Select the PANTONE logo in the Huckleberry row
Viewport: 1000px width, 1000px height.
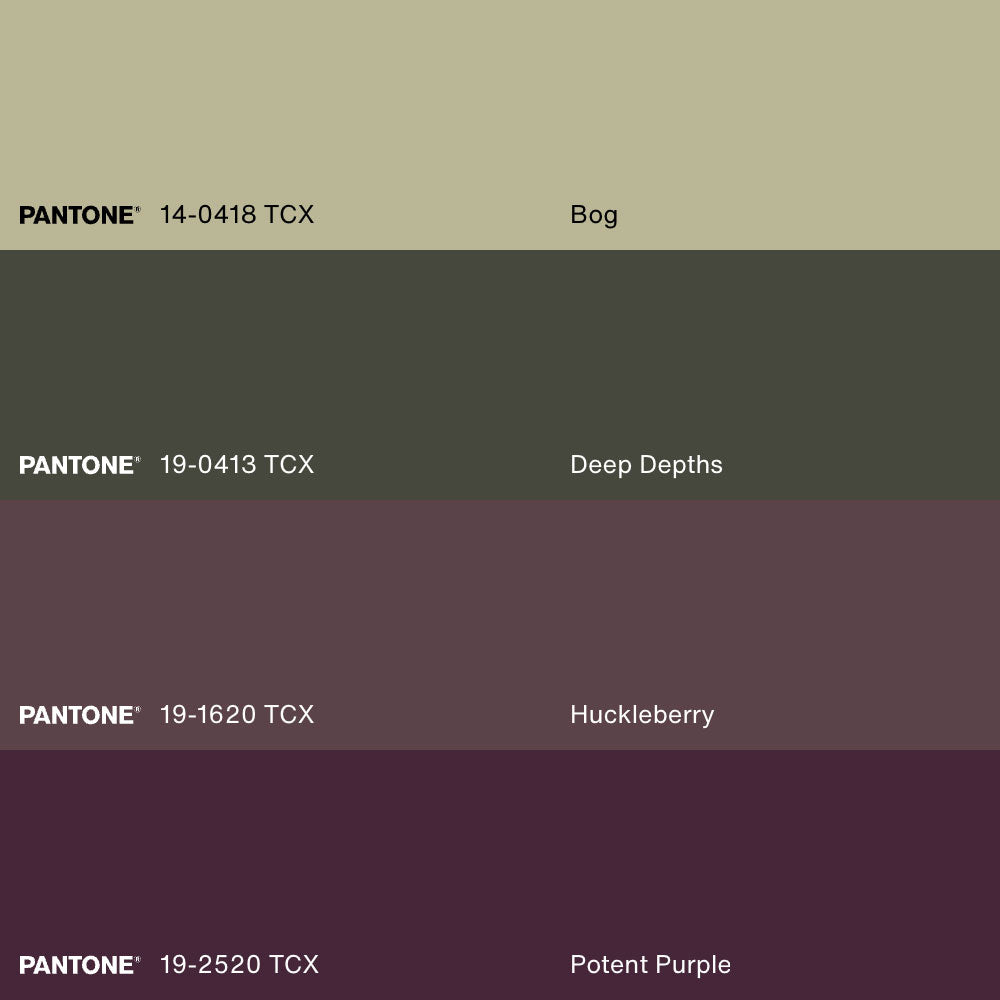tap(79, 715)
